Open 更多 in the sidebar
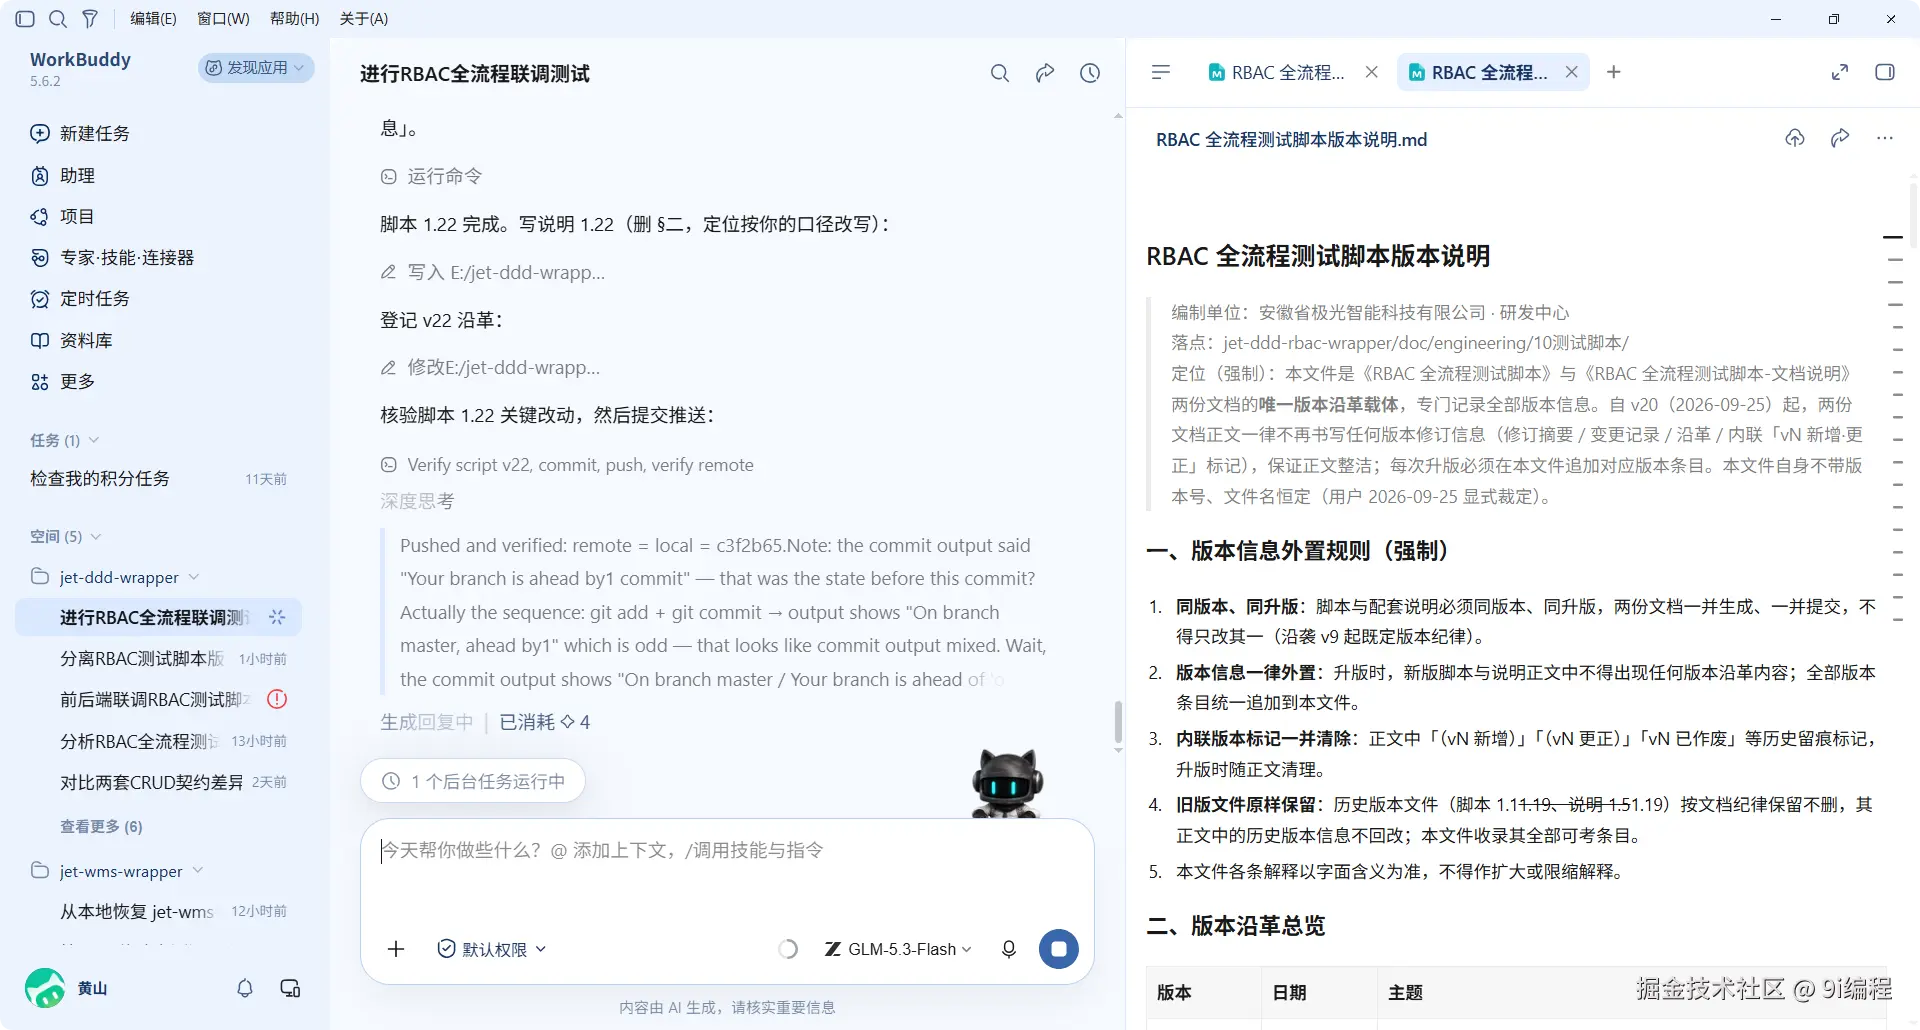 (63, 382)
